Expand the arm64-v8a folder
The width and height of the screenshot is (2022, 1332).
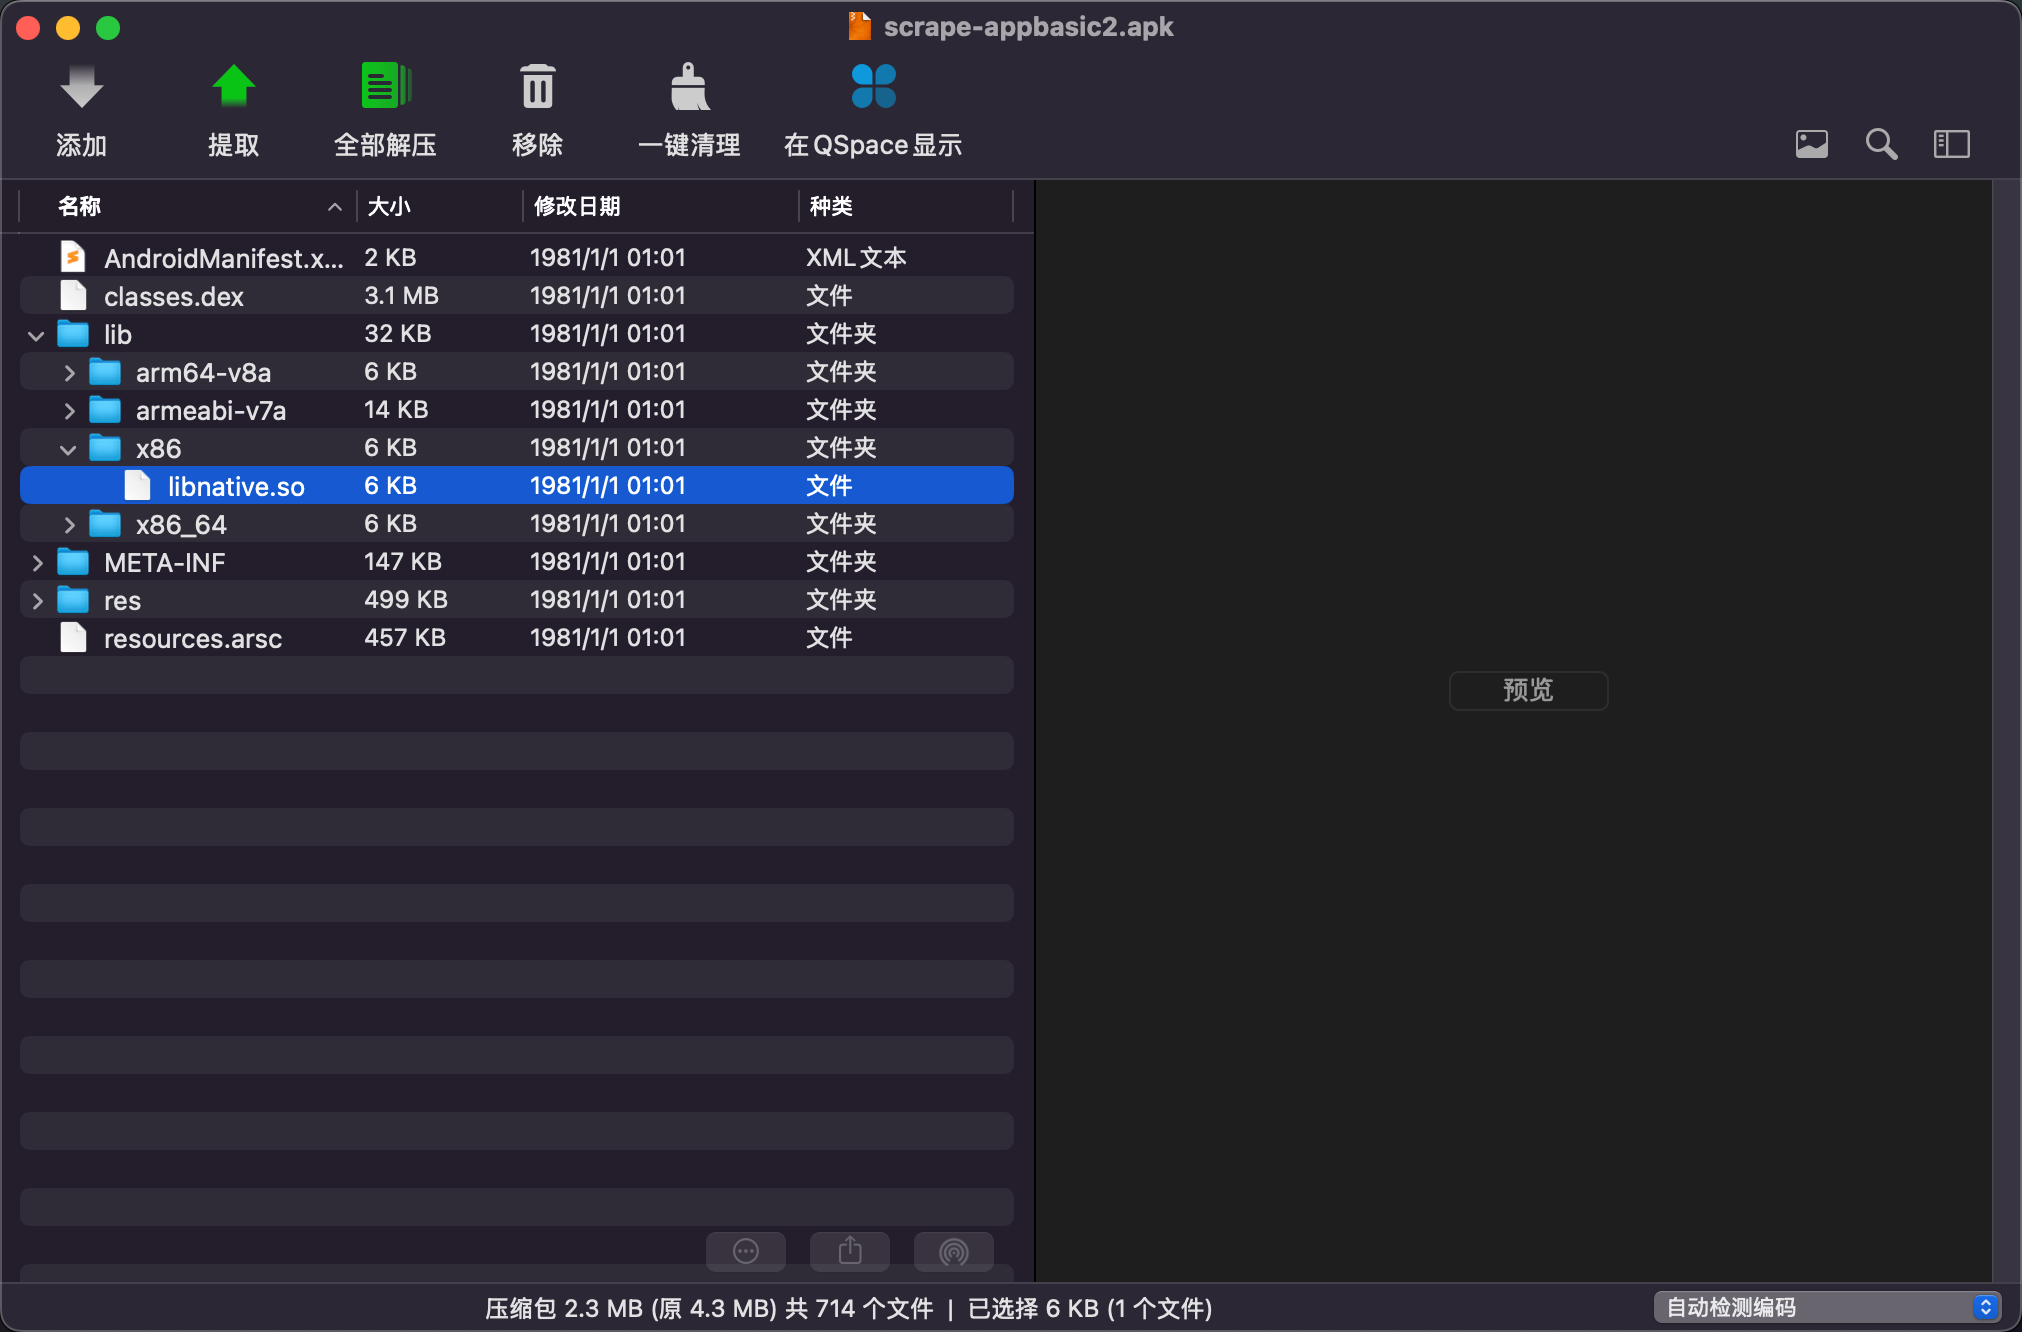click(x=69, y=373)
